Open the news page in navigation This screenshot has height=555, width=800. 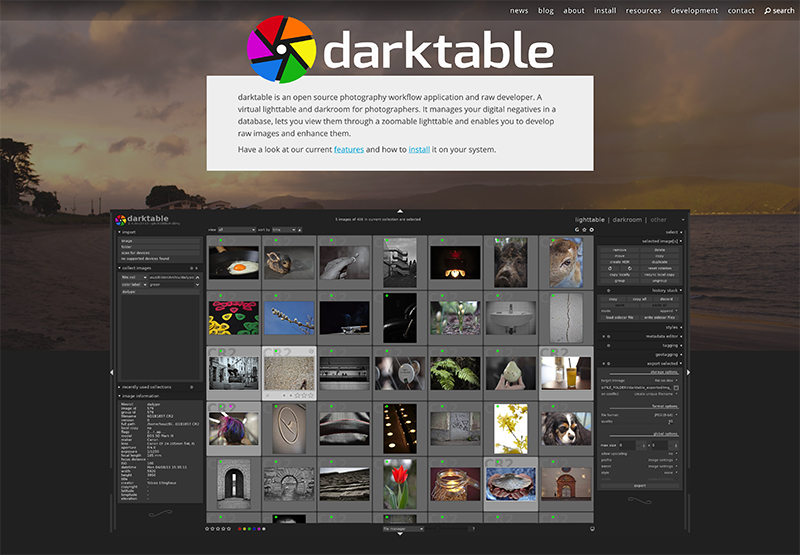coord(519,11)
